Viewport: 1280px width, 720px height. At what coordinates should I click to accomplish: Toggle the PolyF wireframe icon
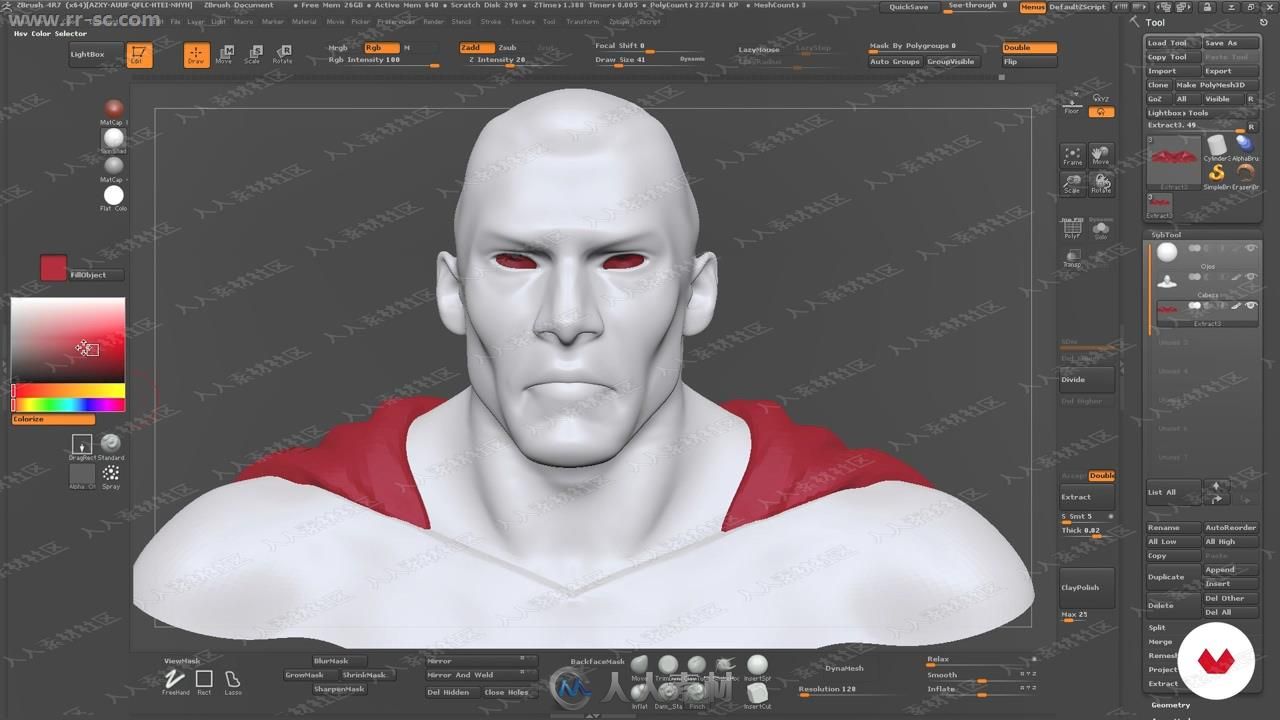point(1072,229)
